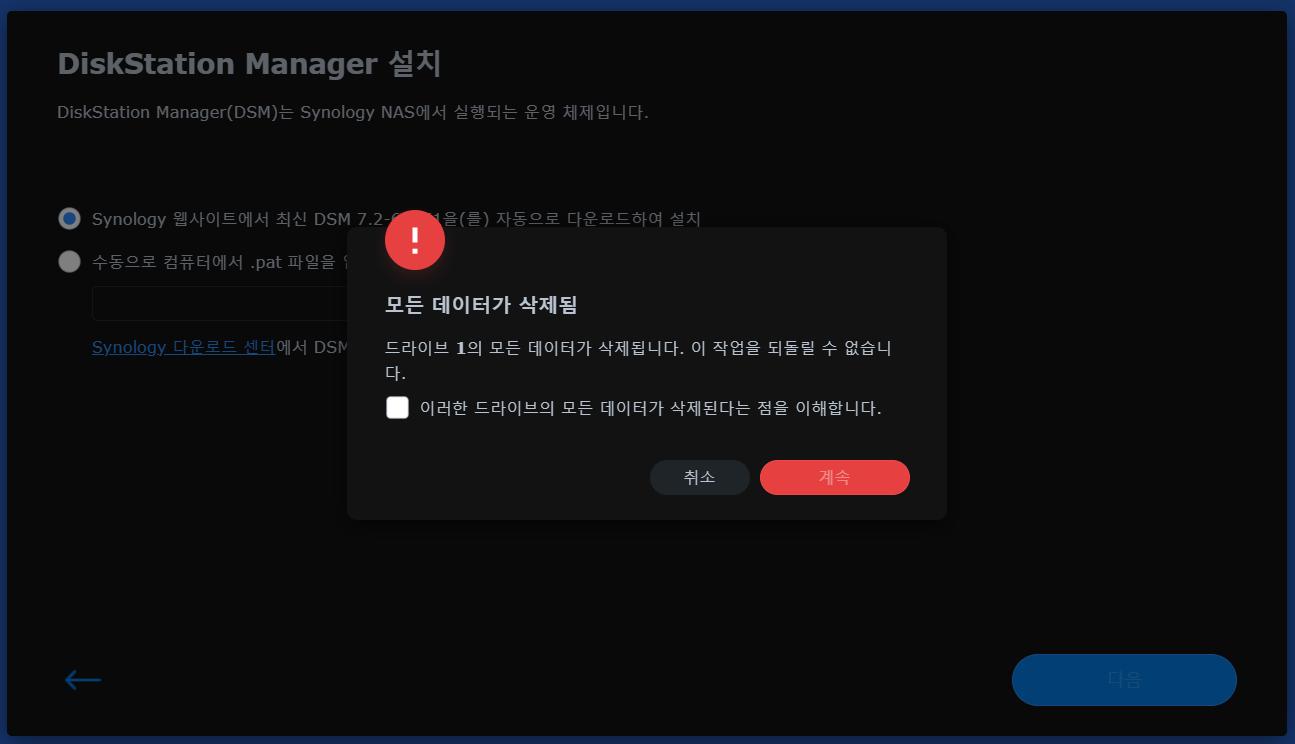
Task: Click the Synology 웹사이트 automatic install option label
Action: (x=396, y=219)
